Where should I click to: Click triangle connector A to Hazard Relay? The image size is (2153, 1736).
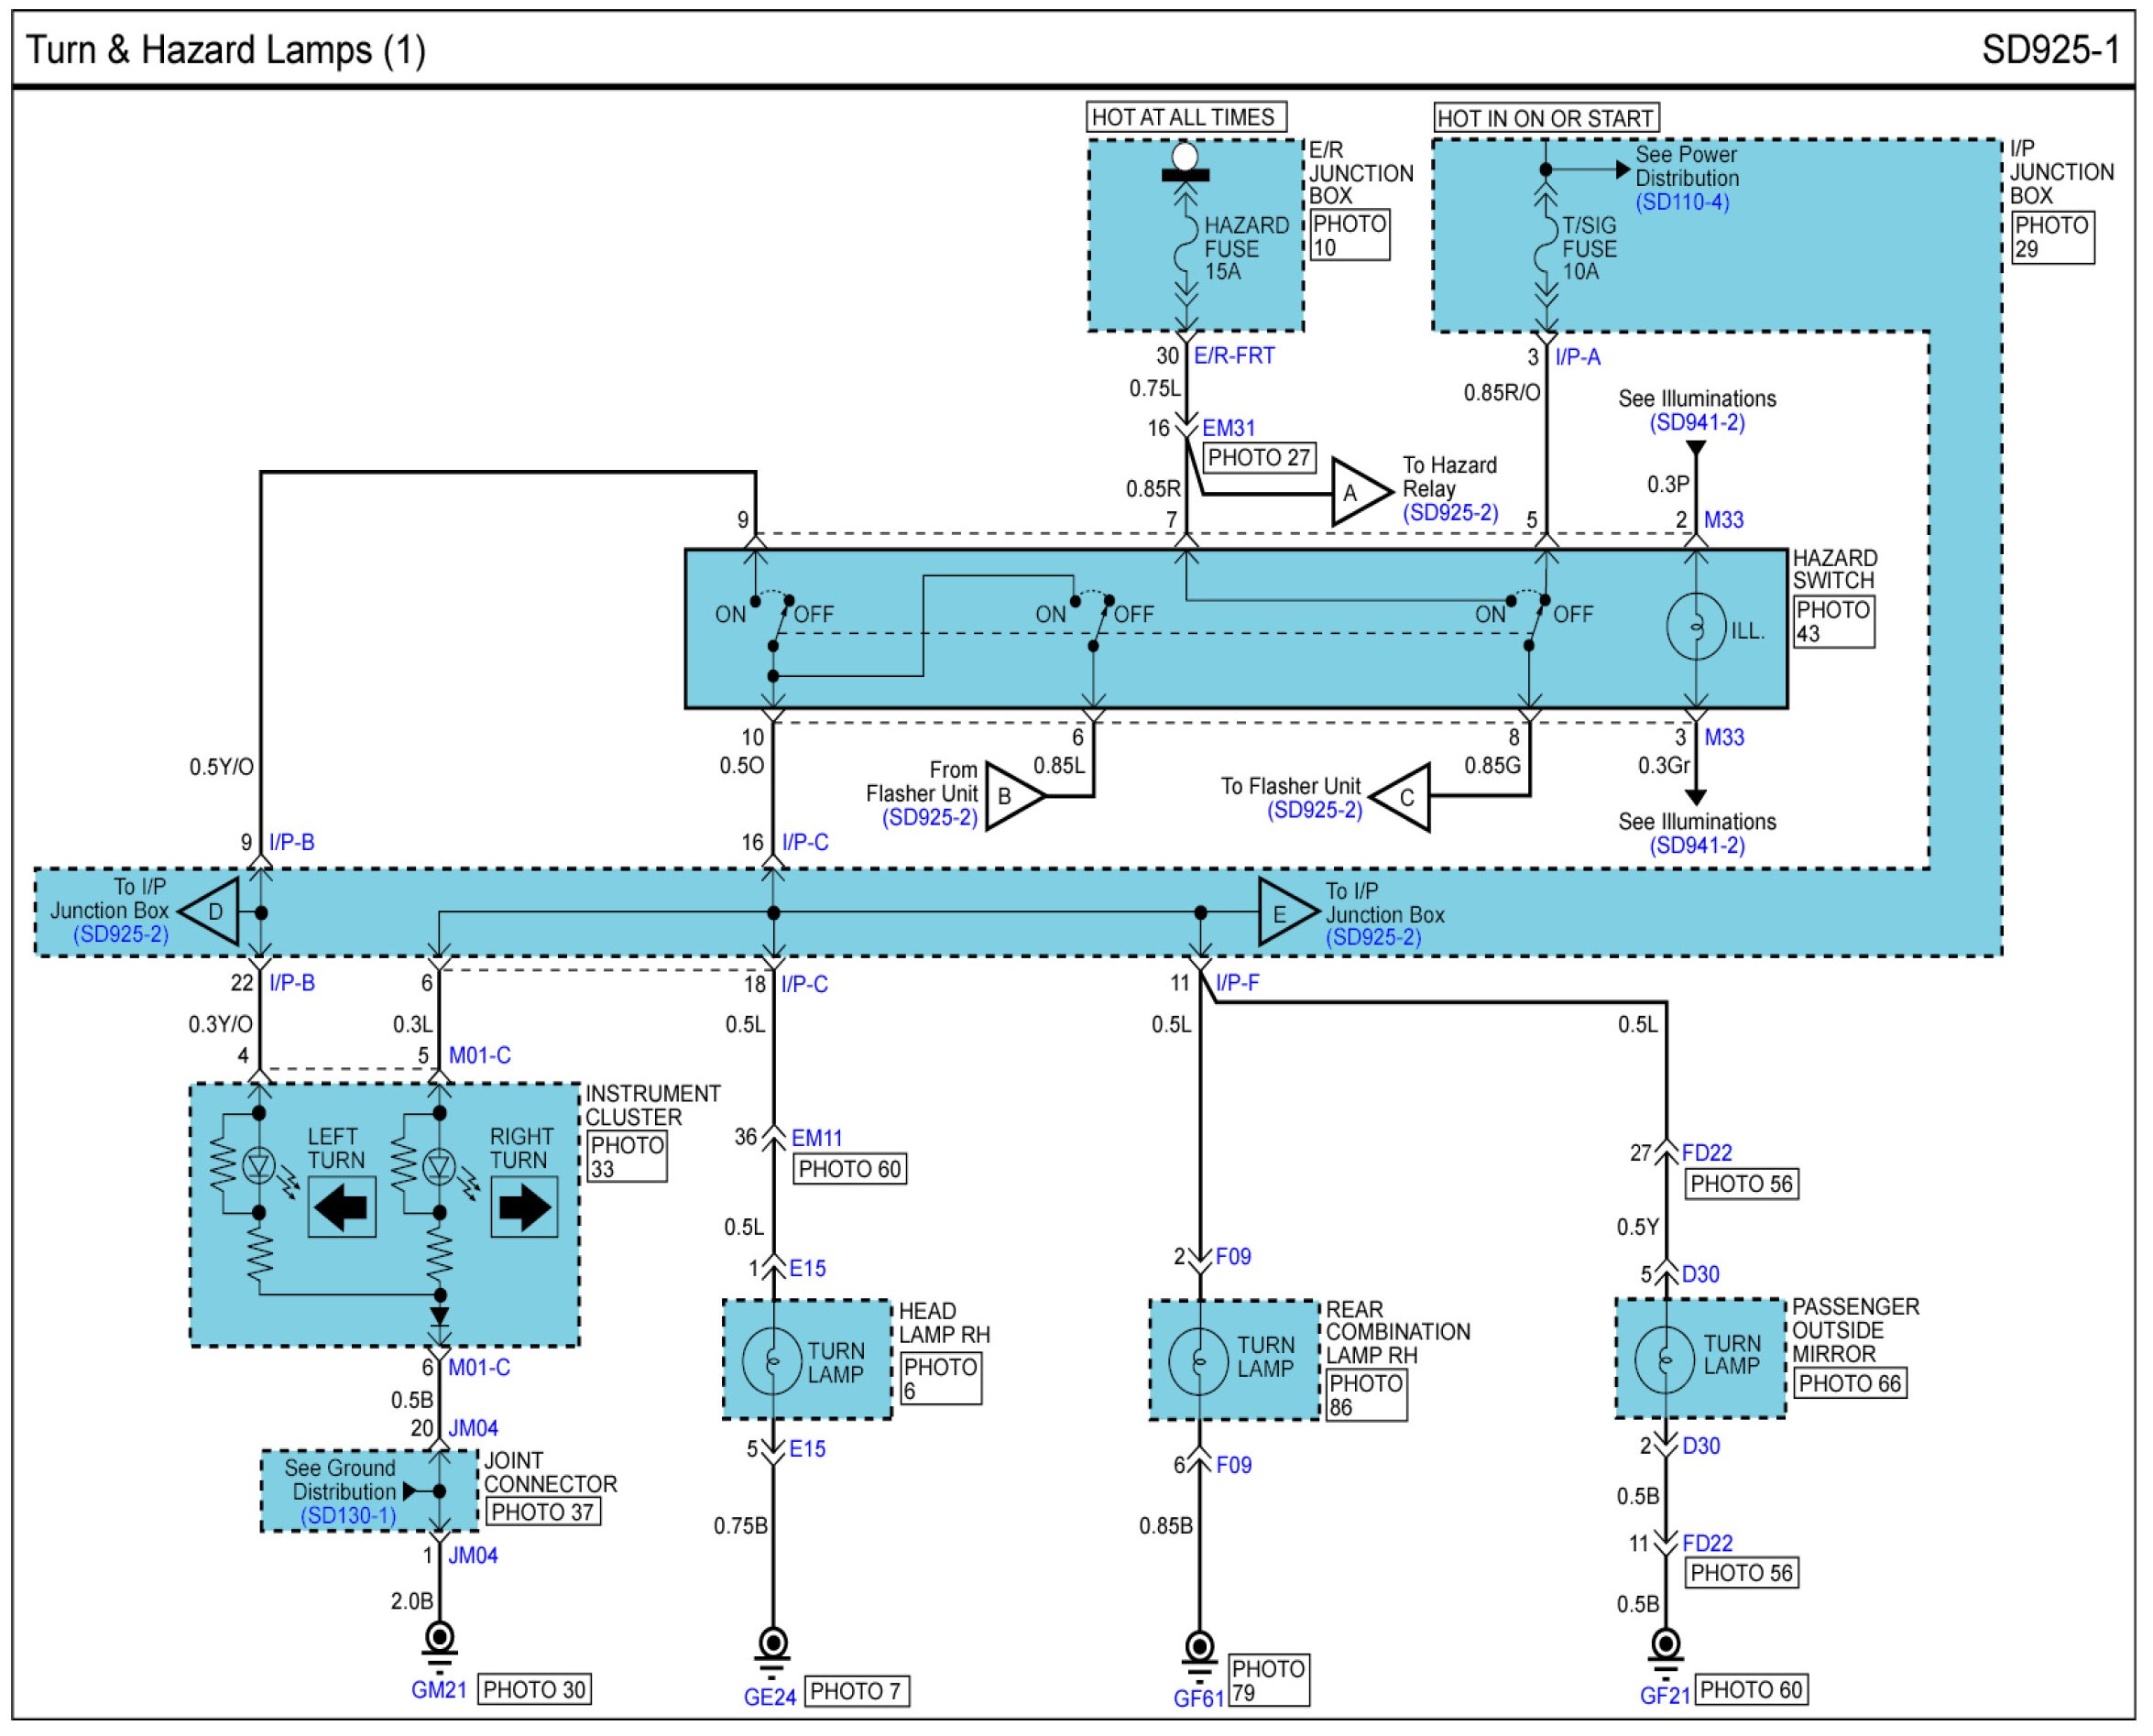(1358, 493)
